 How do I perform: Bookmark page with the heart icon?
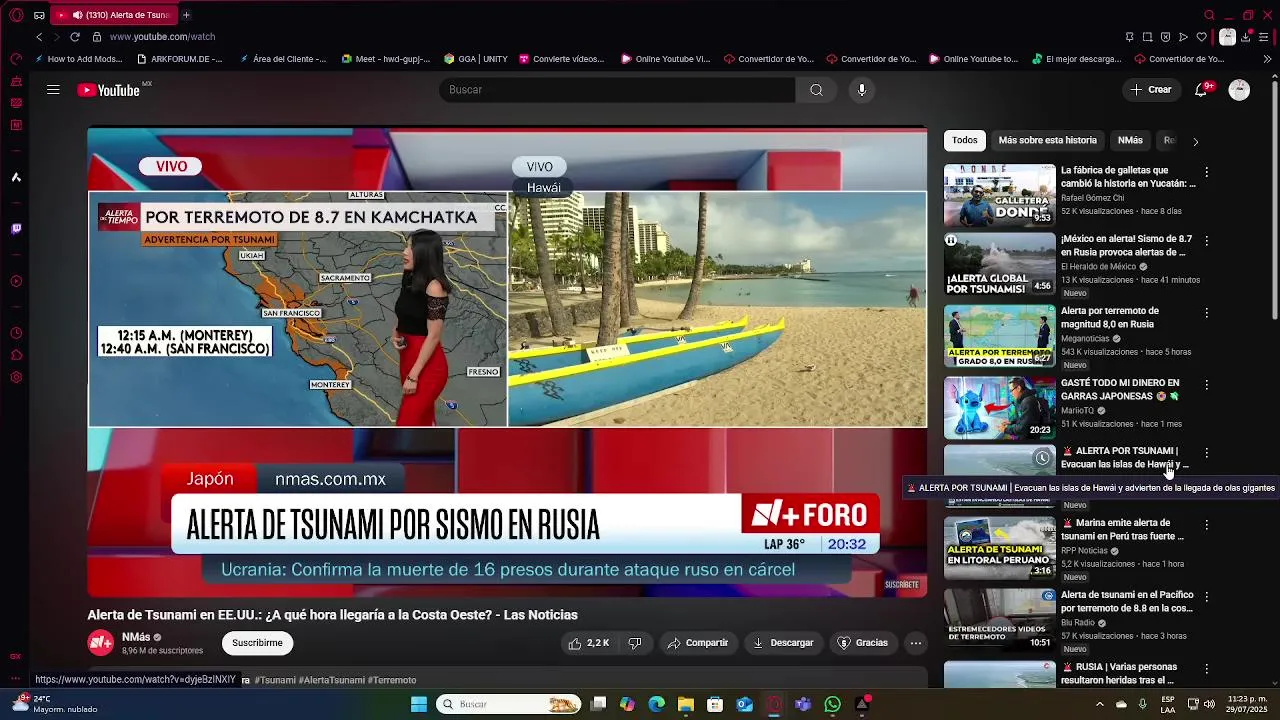tap(1202, 37)
